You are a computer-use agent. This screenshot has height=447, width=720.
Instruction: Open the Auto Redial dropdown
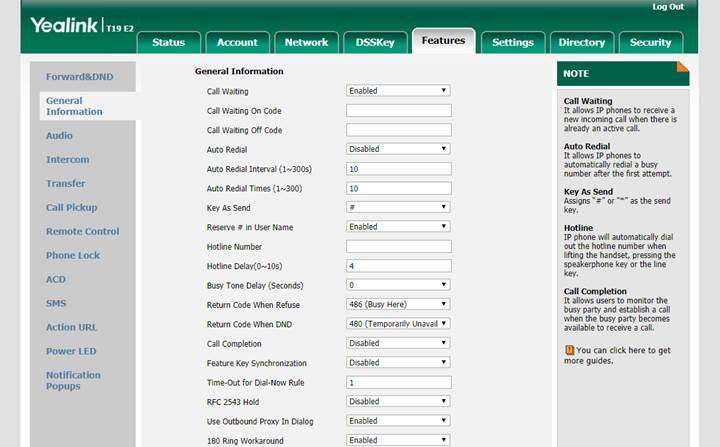pyautogui.click(x=398, y=149)
